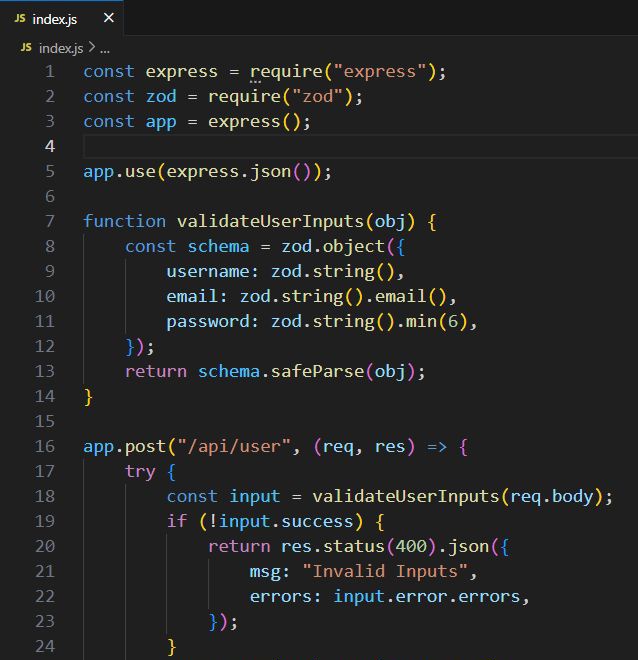Click the 'express' string in line 1
This screenshot has width=638, height=660.
tap(380, 72)
